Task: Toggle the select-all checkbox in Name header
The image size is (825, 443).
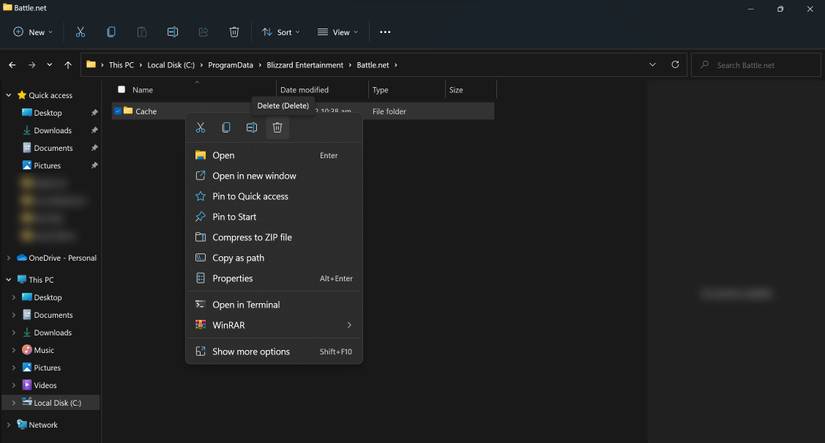Action: [x=122, y=90]
